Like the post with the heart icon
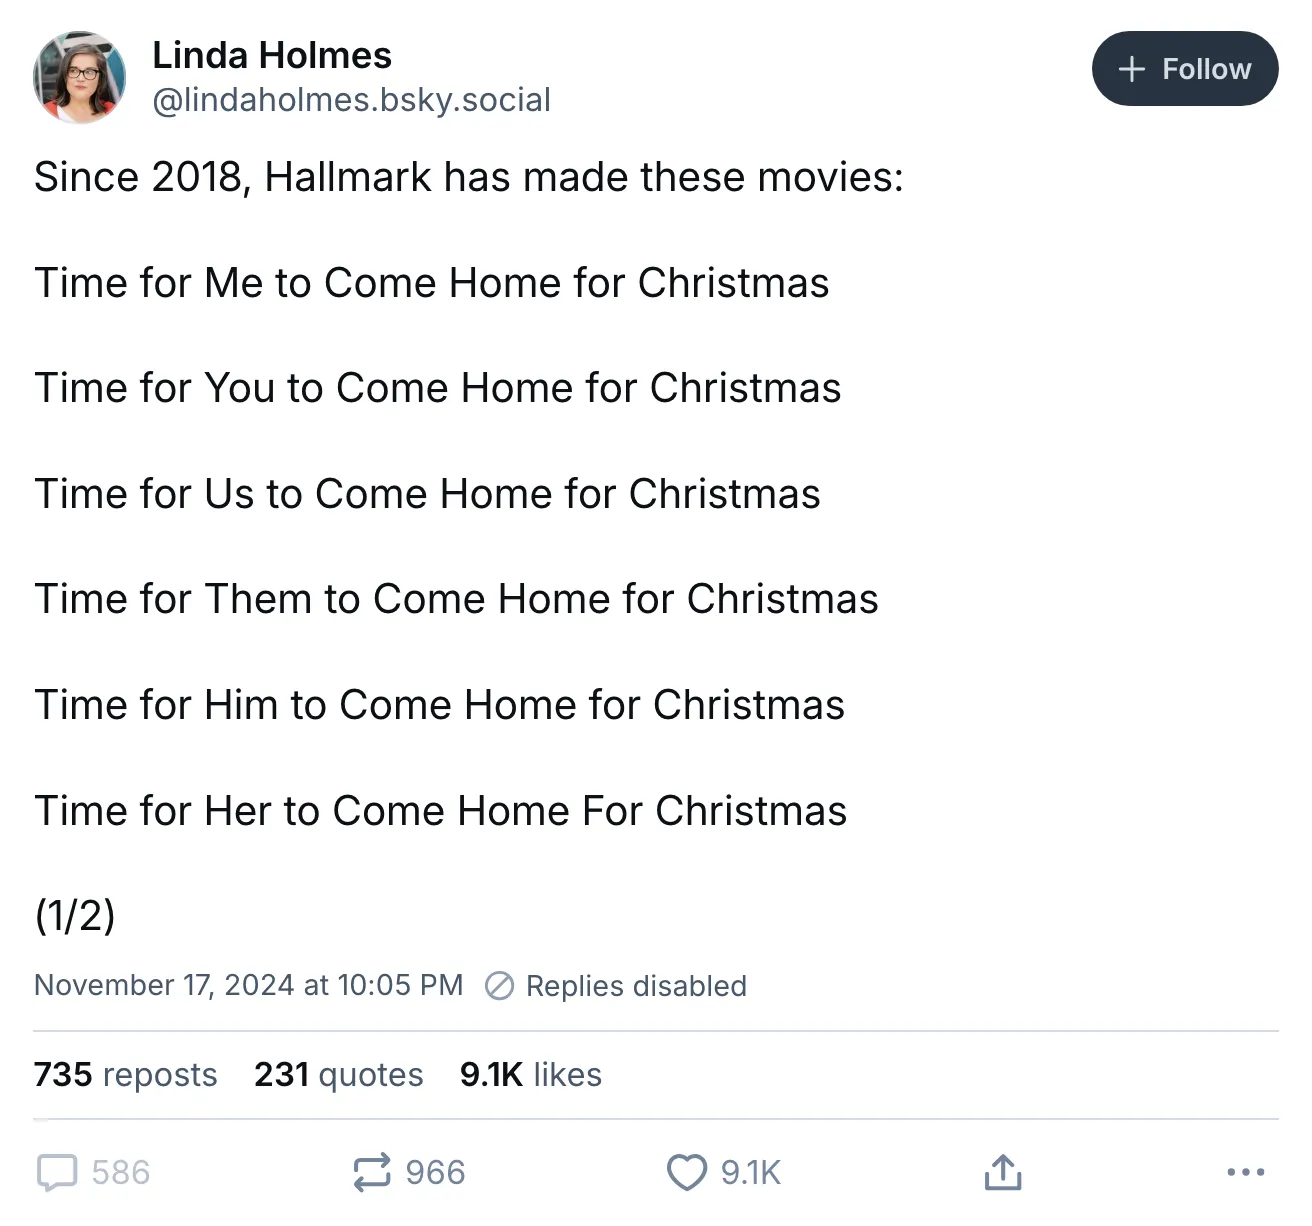The width and height of the screenshot is (1312, 1226). (x=687, y=1172)
